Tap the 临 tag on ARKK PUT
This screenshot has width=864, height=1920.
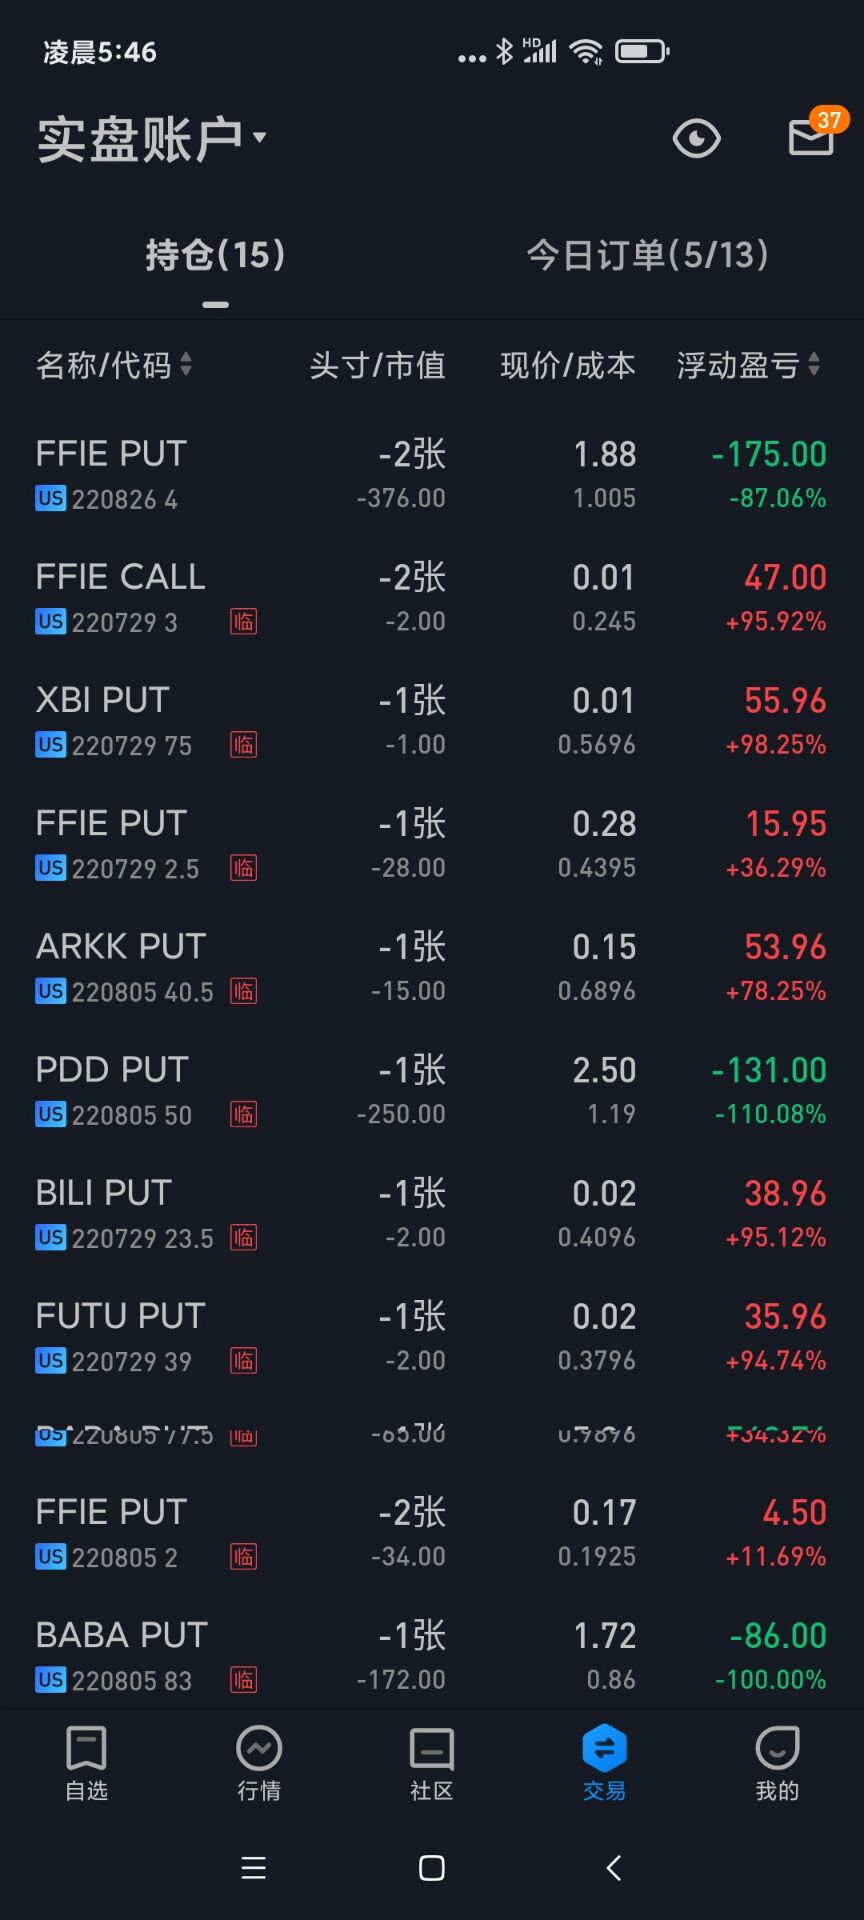(243, 991)
